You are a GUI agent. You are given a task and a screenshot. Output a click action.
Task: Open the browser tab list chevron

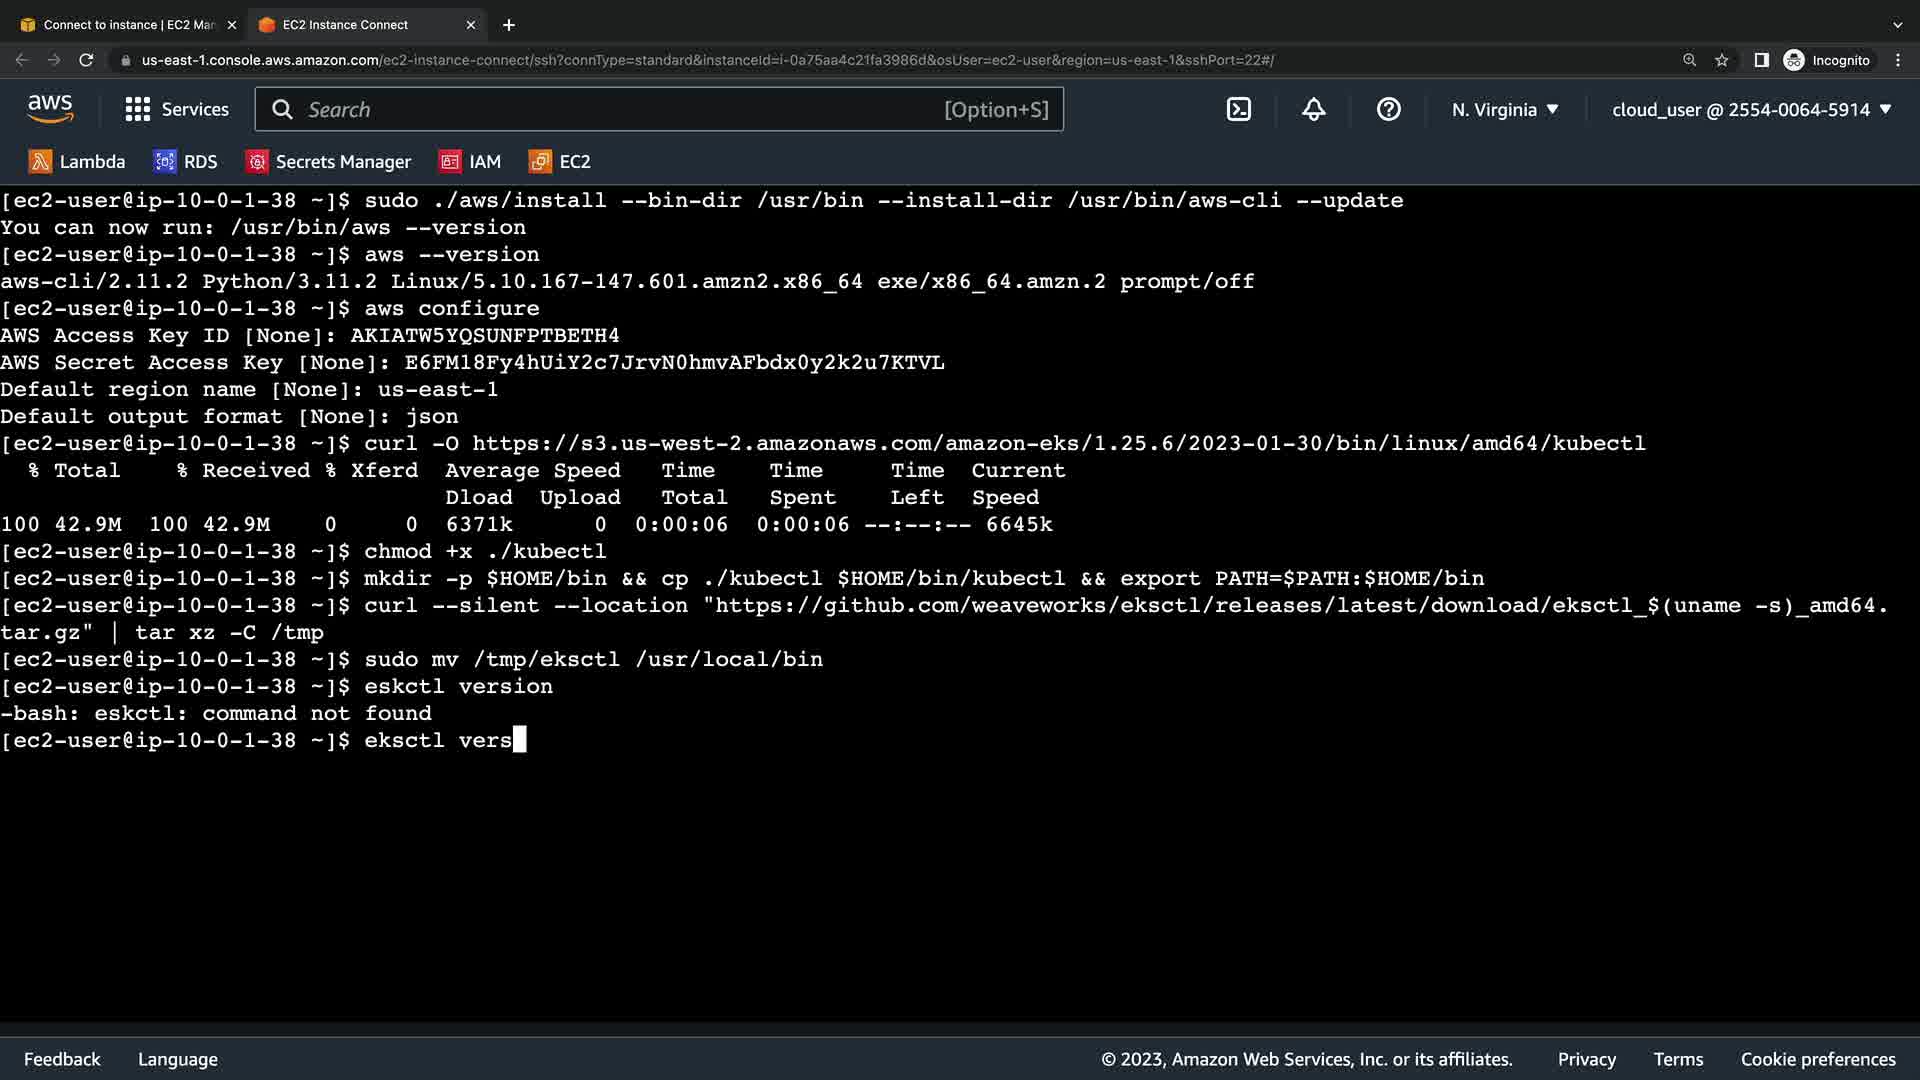click(1897, 25)
